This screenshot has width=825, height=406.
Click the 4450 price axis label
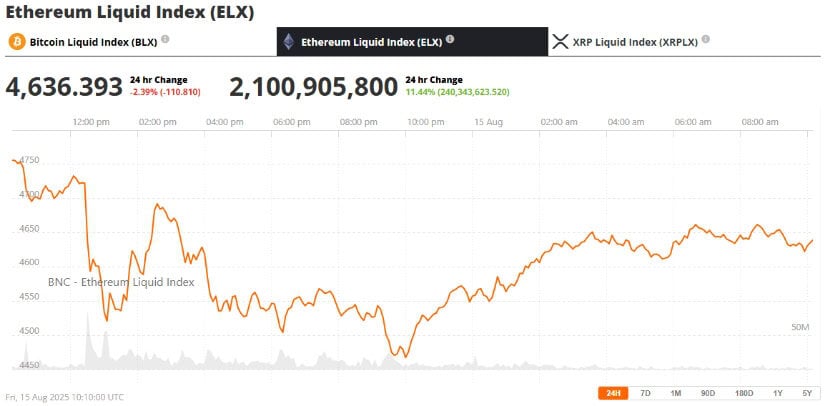pyautogui.click(x=29, y=364)
